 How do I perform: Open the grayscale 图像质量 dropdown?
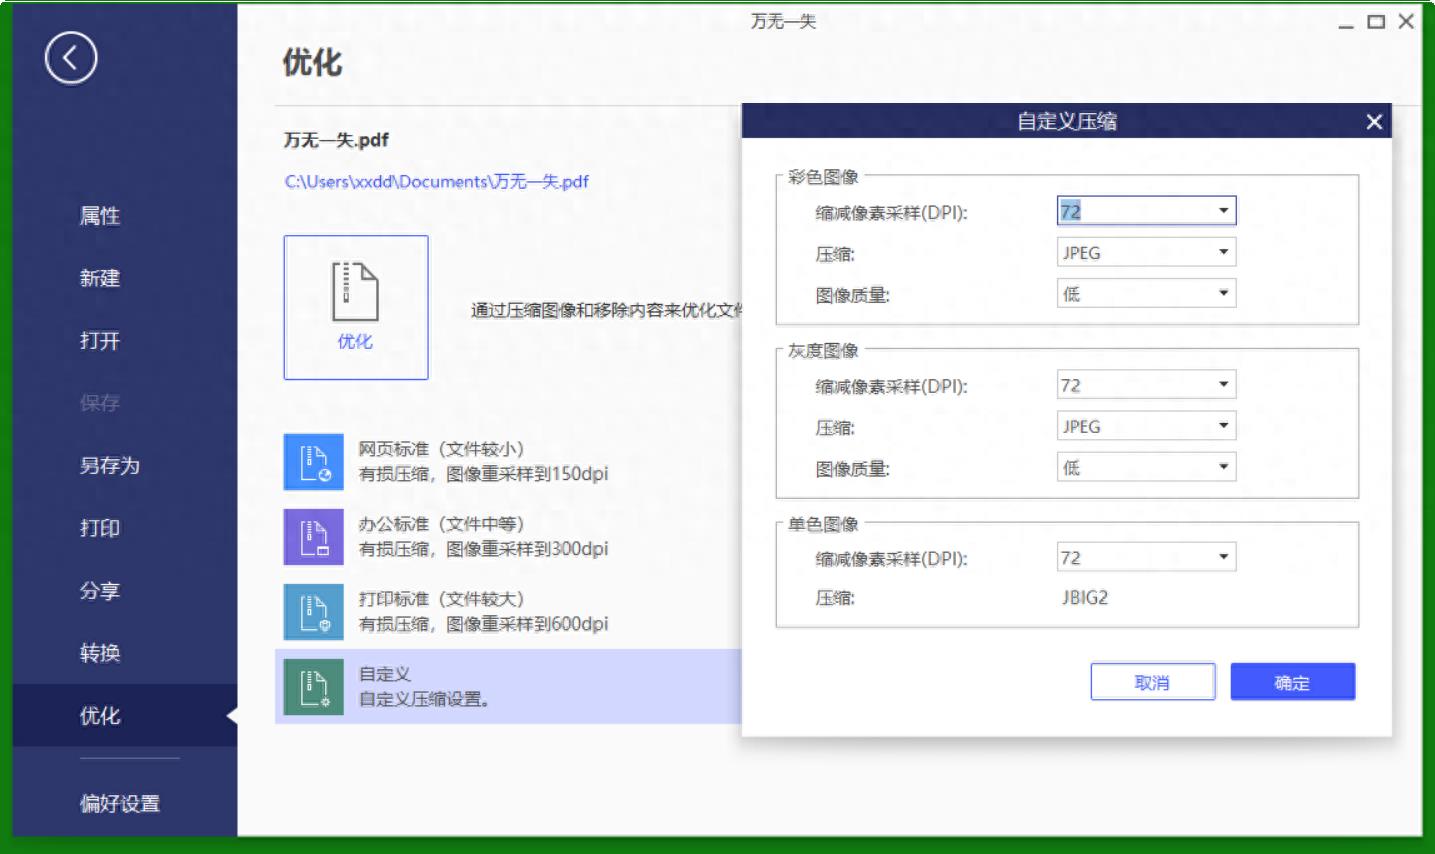tap(1146, 467)
